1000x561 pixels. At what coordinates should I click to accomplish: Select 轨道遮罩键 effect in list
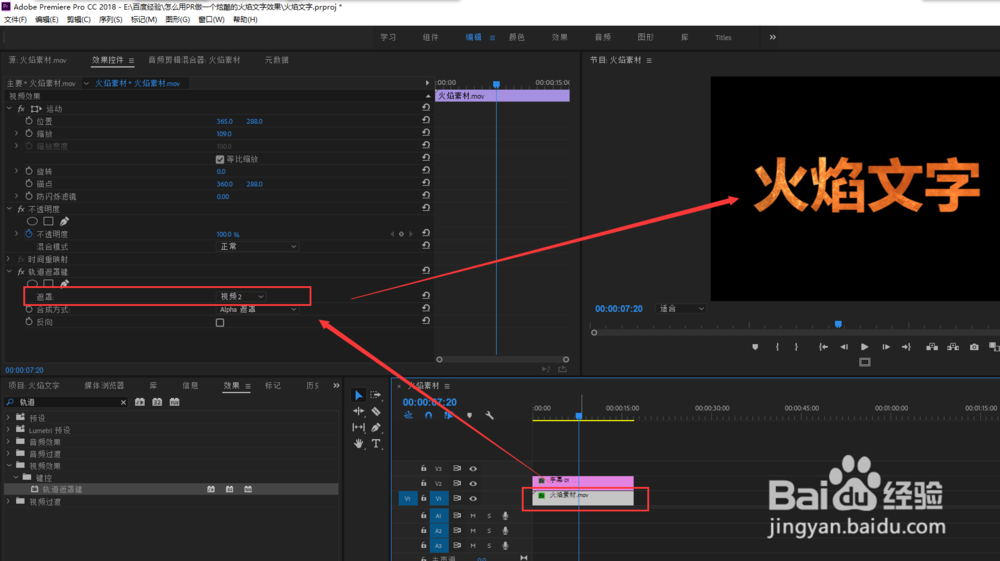tap(62, 490)
